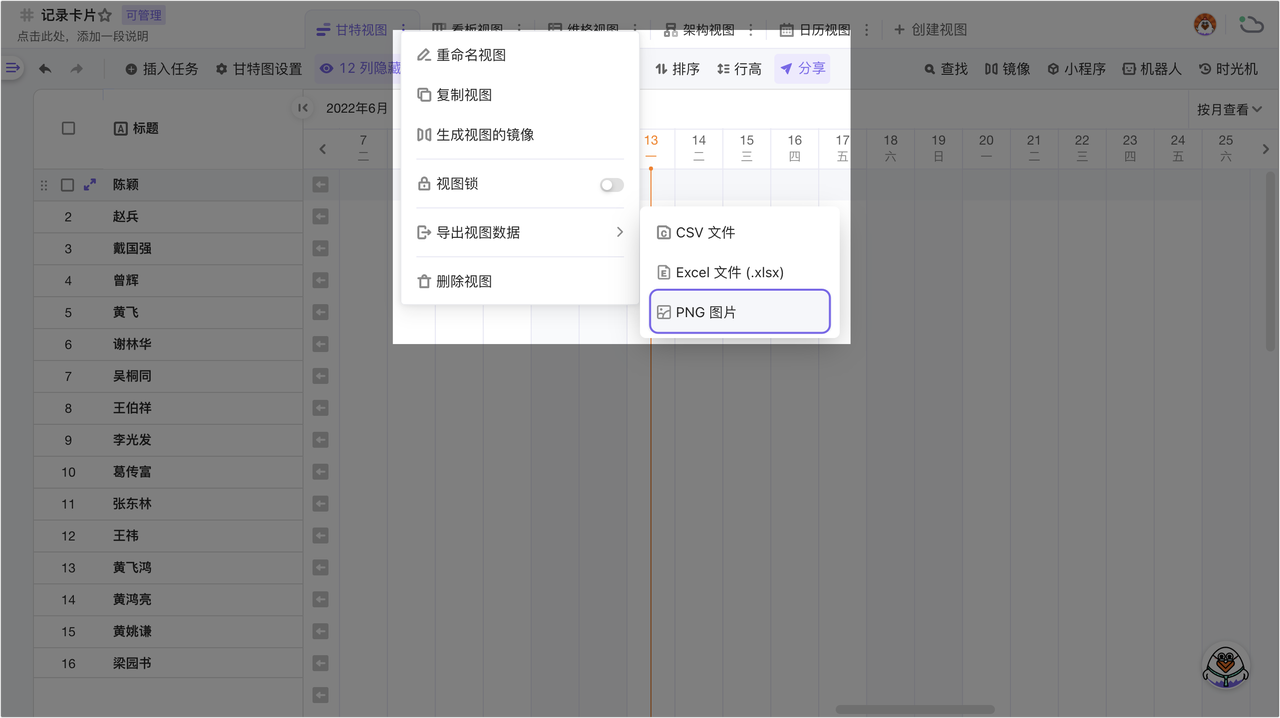Click the redo arrow icon

click(x=77, y=69)
